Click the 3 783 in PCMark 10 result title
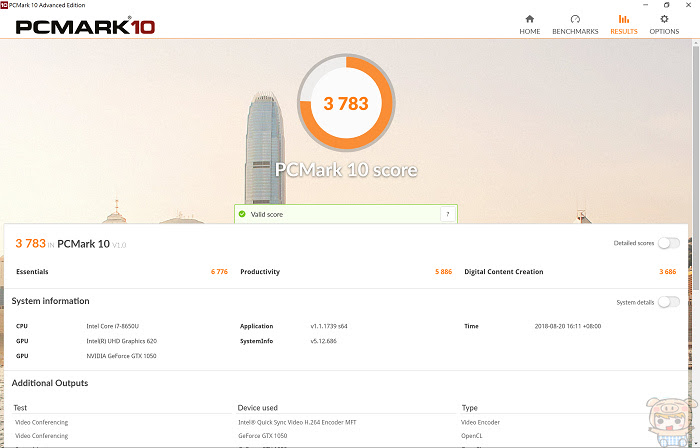 tap(71, 244)
